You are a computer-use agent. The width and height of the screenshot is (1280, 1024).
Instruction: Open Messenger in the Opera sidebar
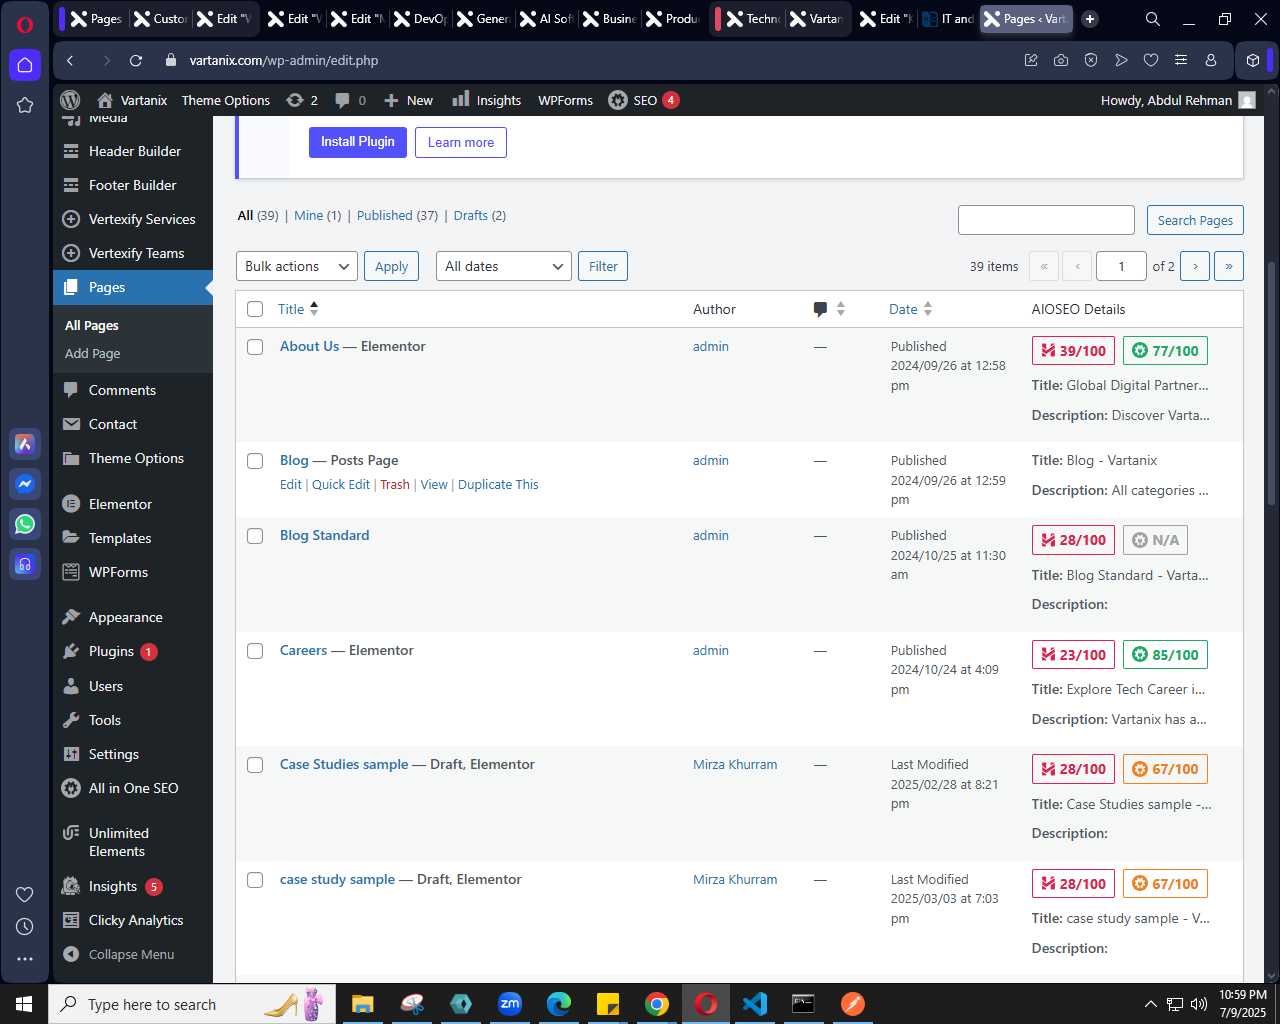coord(25,484)
